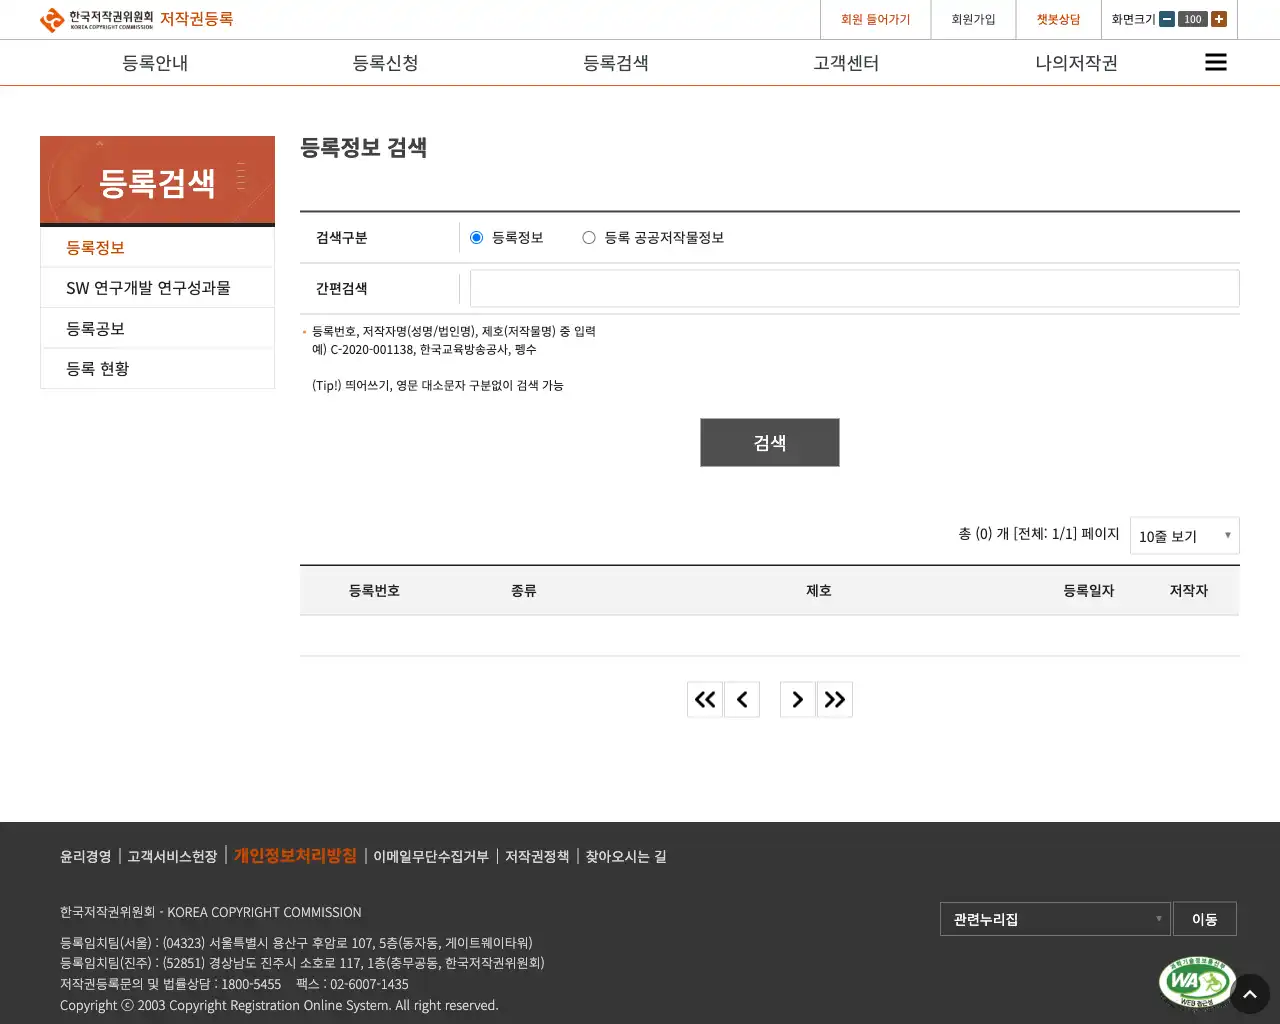Click the 등록검색 sidebar banner heading

tap(157, 182)
